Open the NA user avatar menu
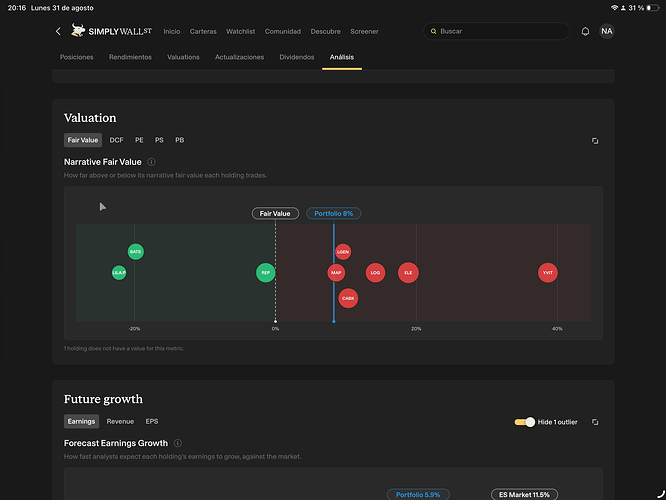Image resolution: width=666 pixels, height=500 pixels. point(607,31)
